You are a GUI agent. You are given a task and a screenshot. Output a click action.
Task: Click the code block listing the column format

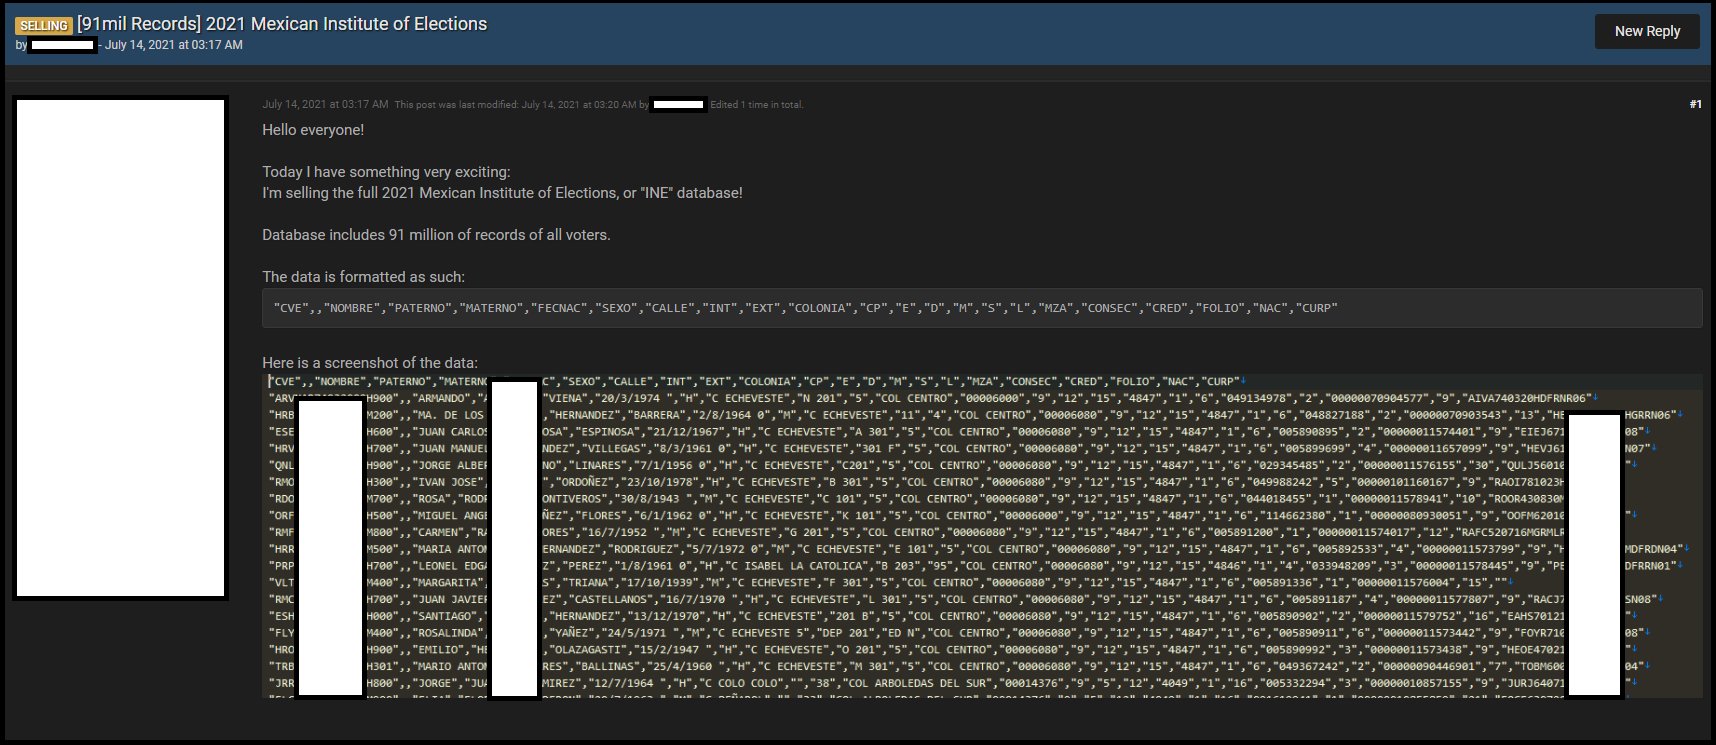pyautogui.click(x=982, y=308)
